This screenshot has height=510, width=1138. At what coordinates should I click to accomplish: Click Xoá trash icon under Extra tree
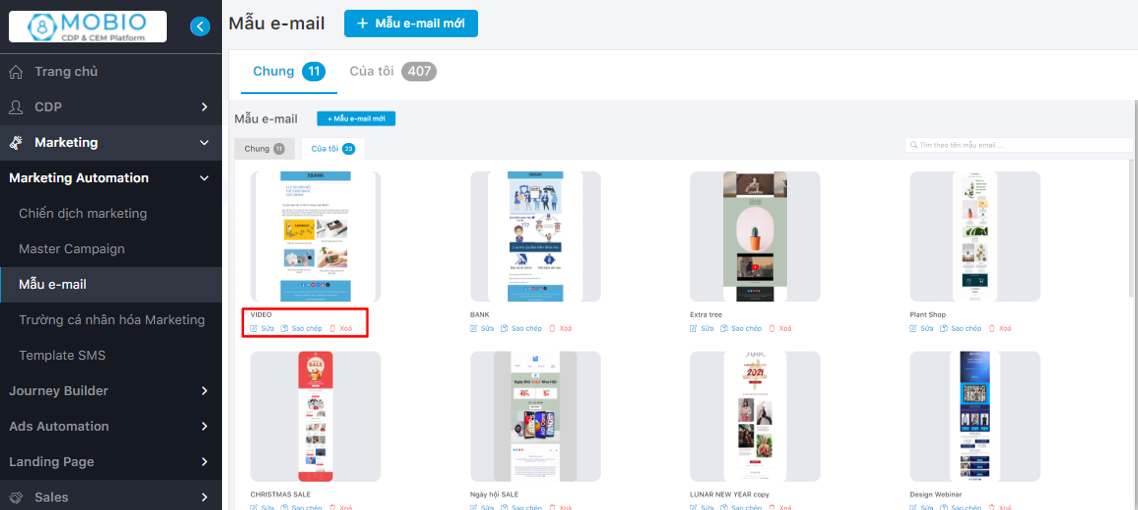click(771, 329)
